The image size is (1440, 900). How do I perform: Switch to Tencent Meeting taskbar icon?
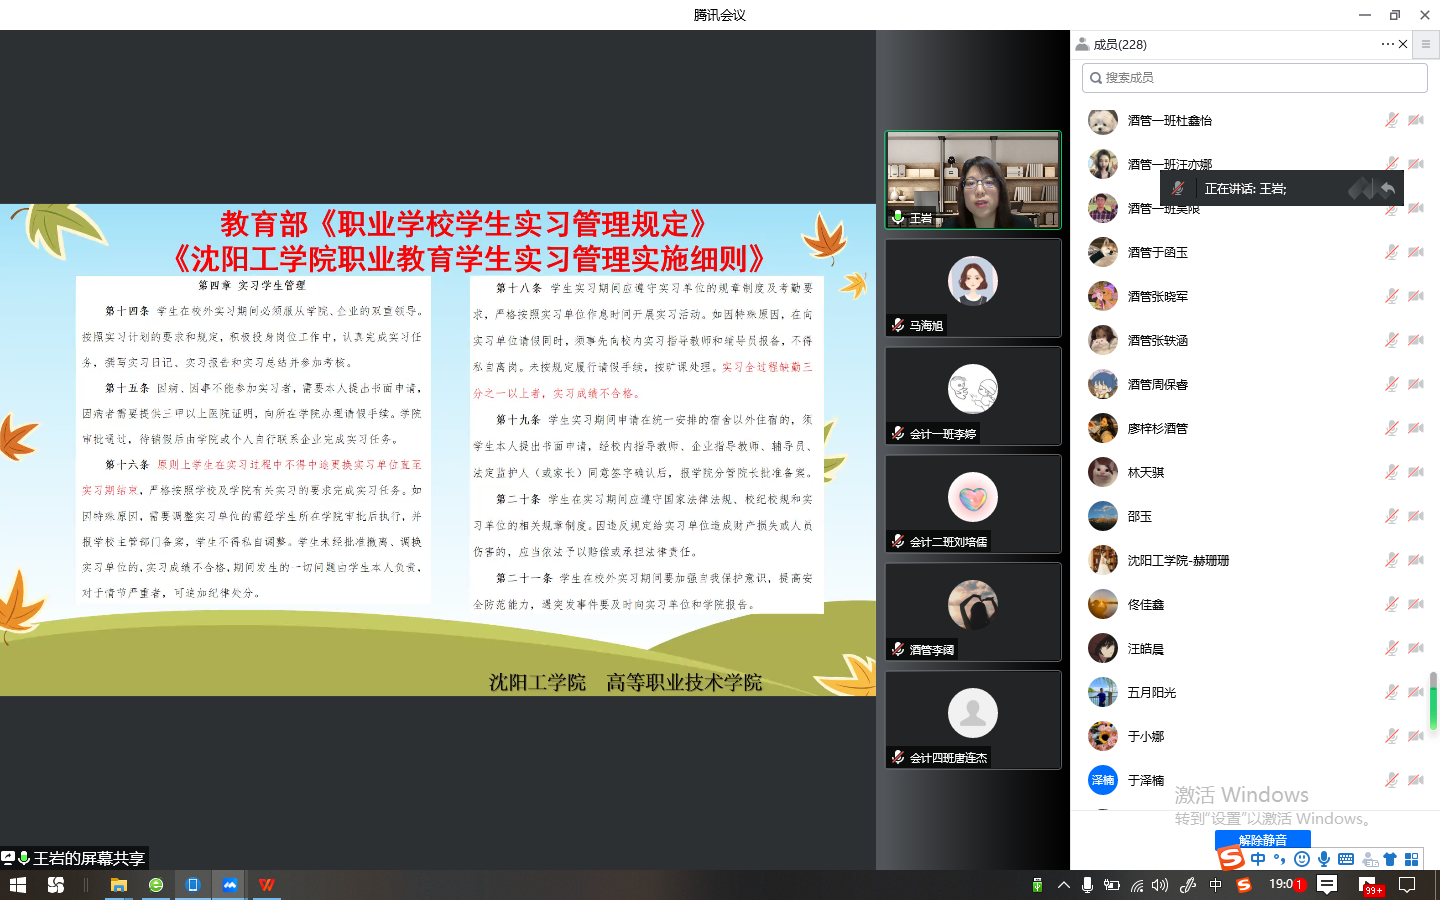pos(230,885)
